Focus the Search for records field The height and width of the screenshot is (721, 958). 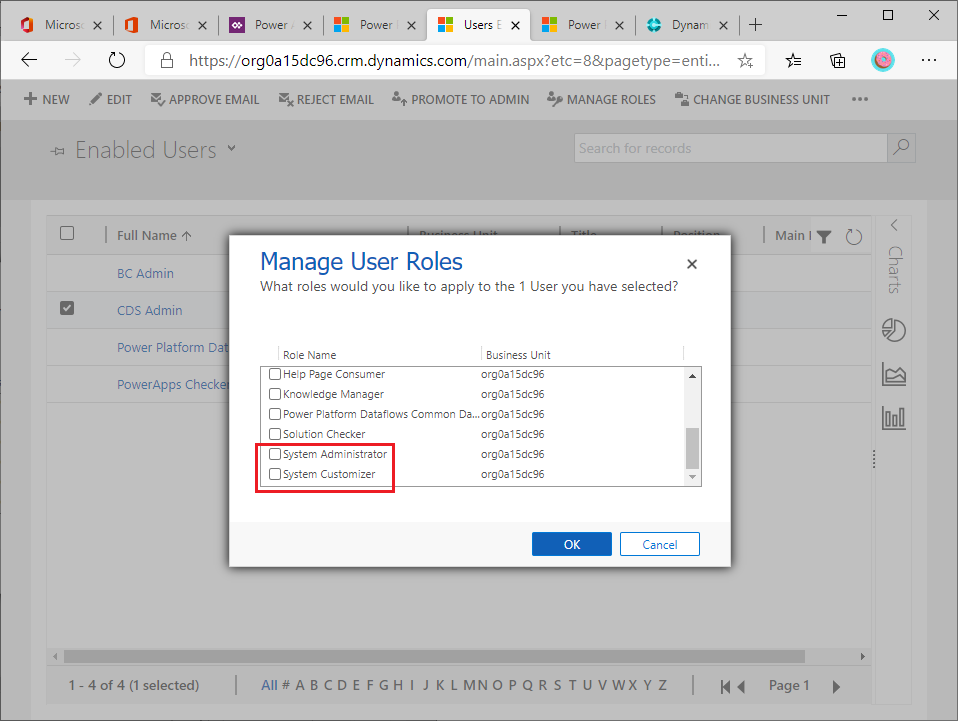click(x=730, y=148)
